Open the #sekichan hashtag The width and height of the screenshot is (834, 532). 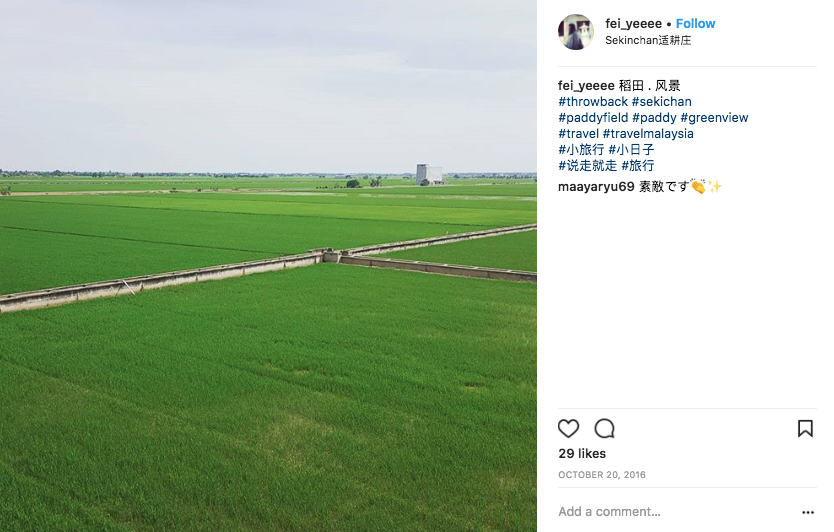[x=662, y=102]
